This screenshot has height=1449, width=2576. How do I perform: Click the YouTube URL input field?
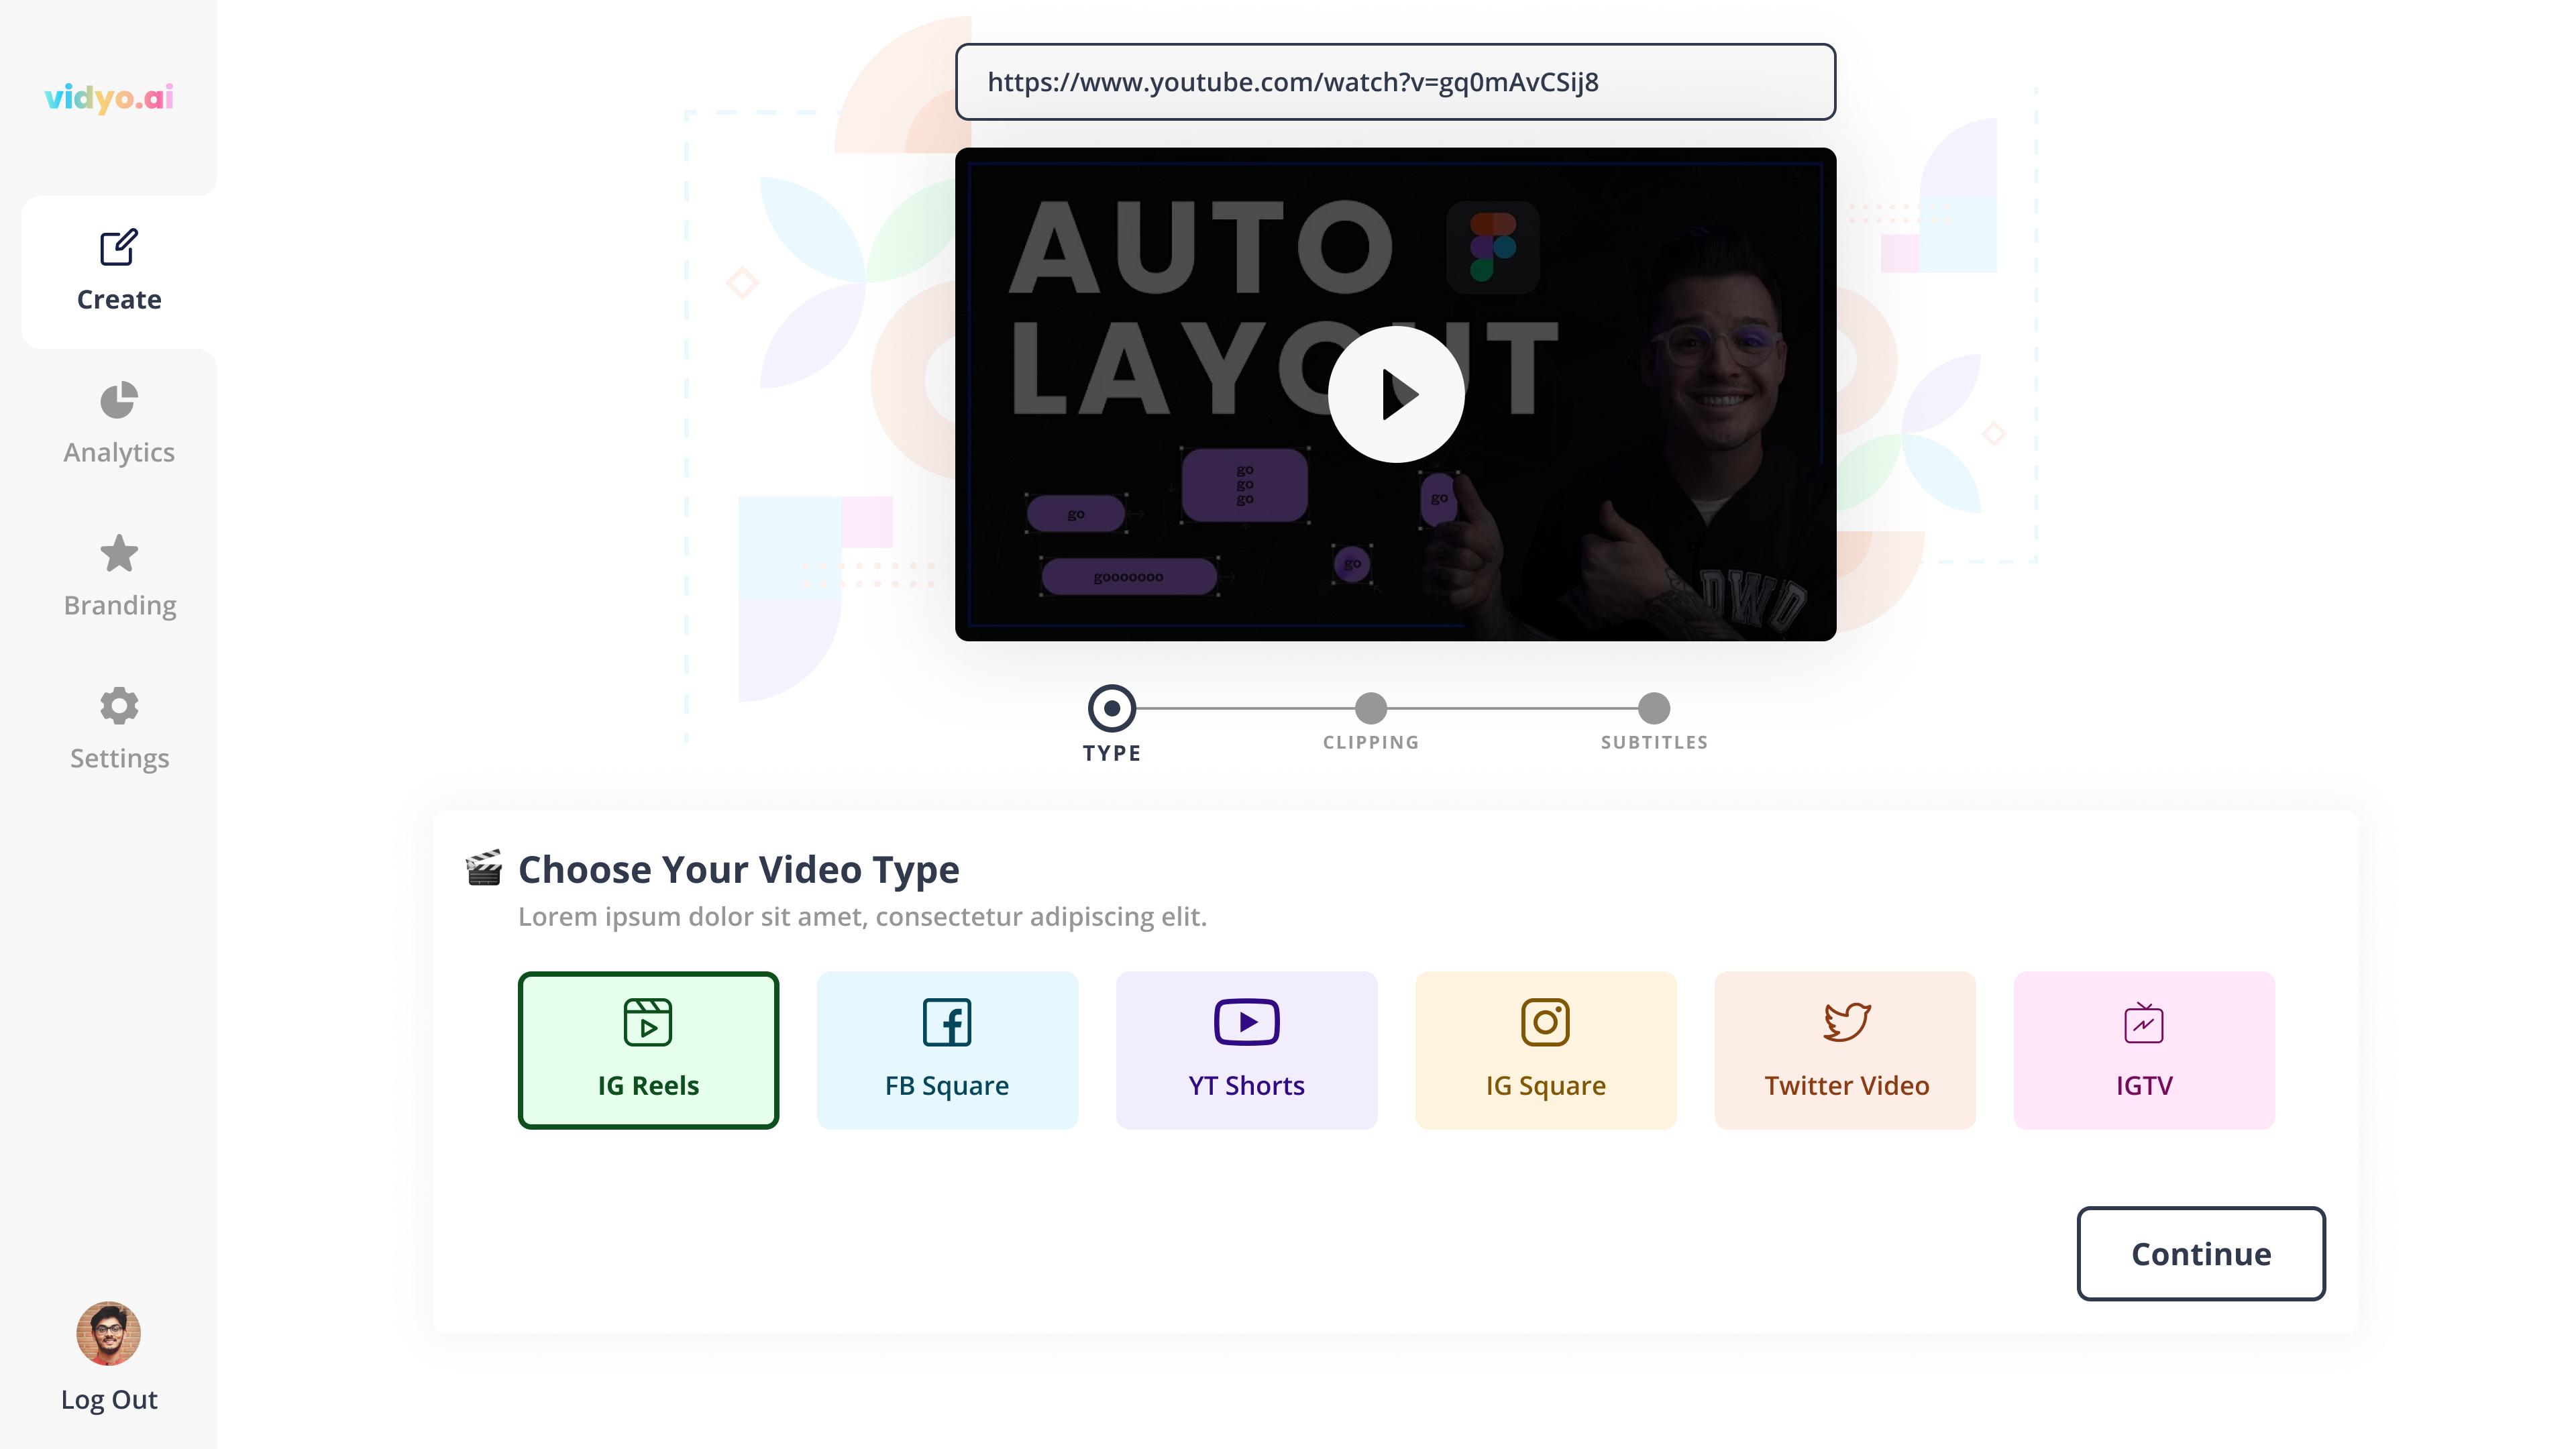[1395, 82]
